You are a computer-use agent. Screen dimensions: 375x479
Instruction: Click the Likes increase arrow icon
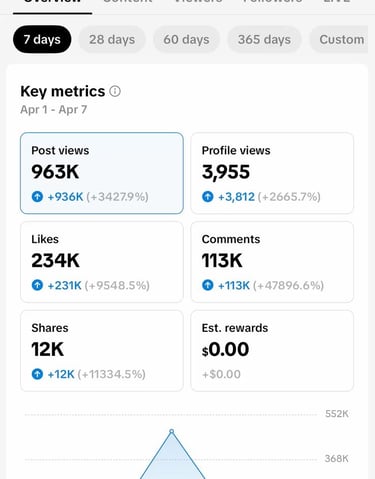pyautogui.click(x=37, y=285)
